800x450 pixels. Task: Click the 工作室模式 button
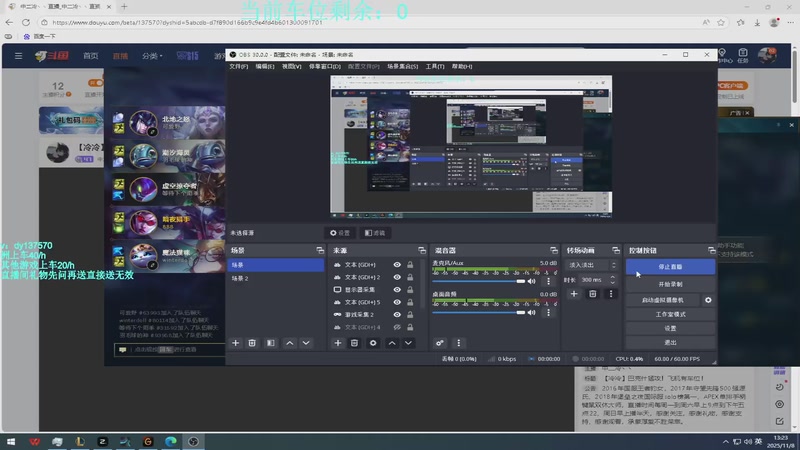coord(670,314)
